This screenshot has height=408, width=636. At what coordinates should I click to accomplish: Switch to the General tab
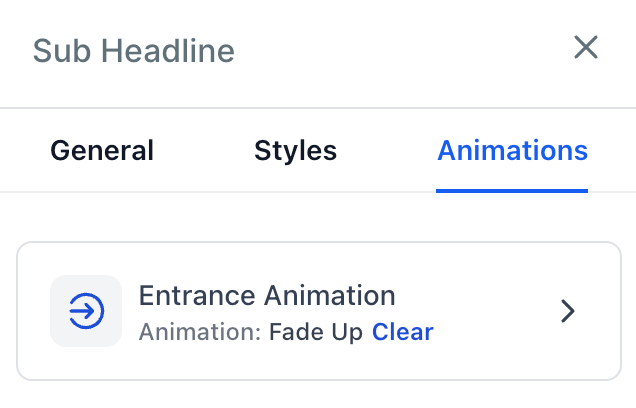[x=102, y=151]
